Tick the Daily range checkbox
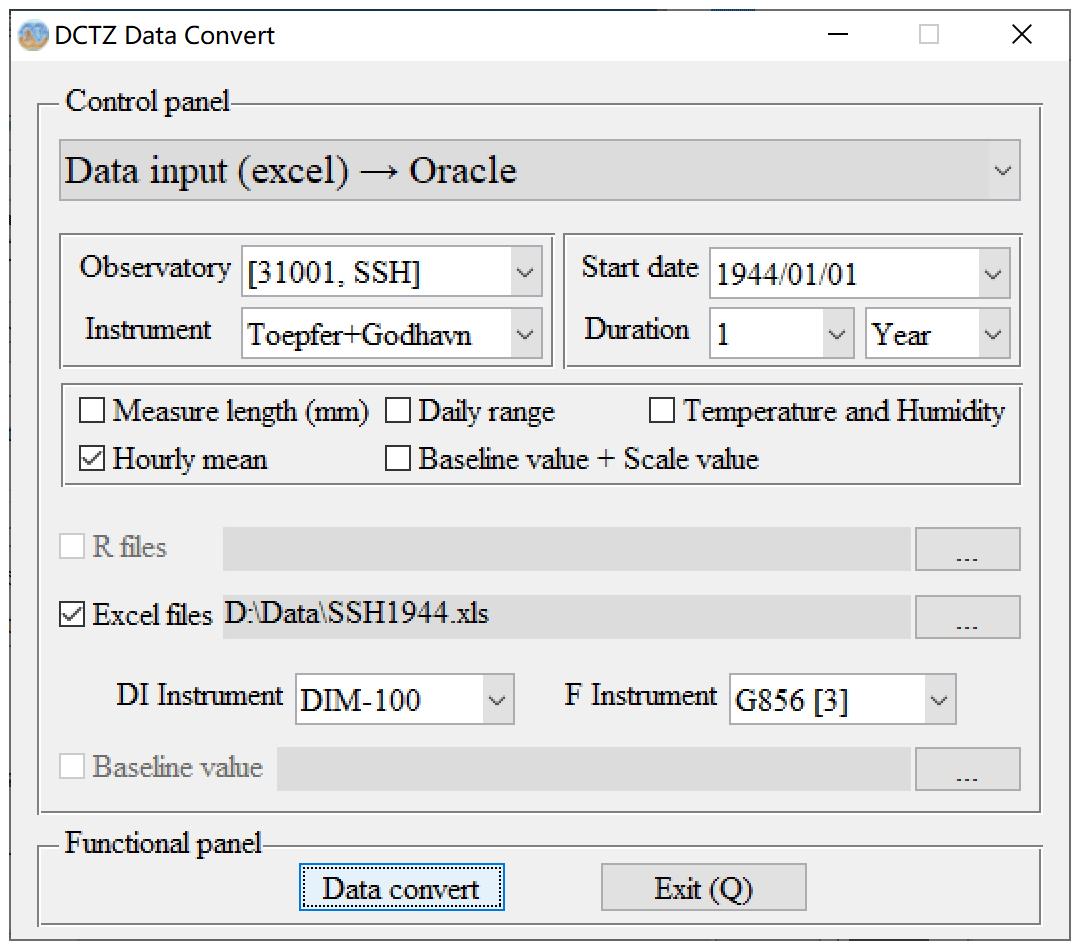Screen dimensions: 1080x950 pos(398,411)
